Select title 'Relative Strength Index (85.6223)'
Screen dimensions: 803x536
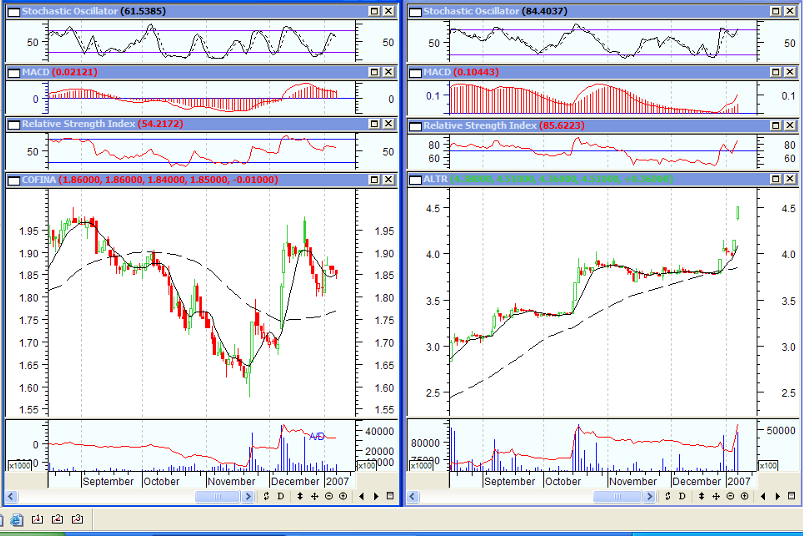click(504, 125)
